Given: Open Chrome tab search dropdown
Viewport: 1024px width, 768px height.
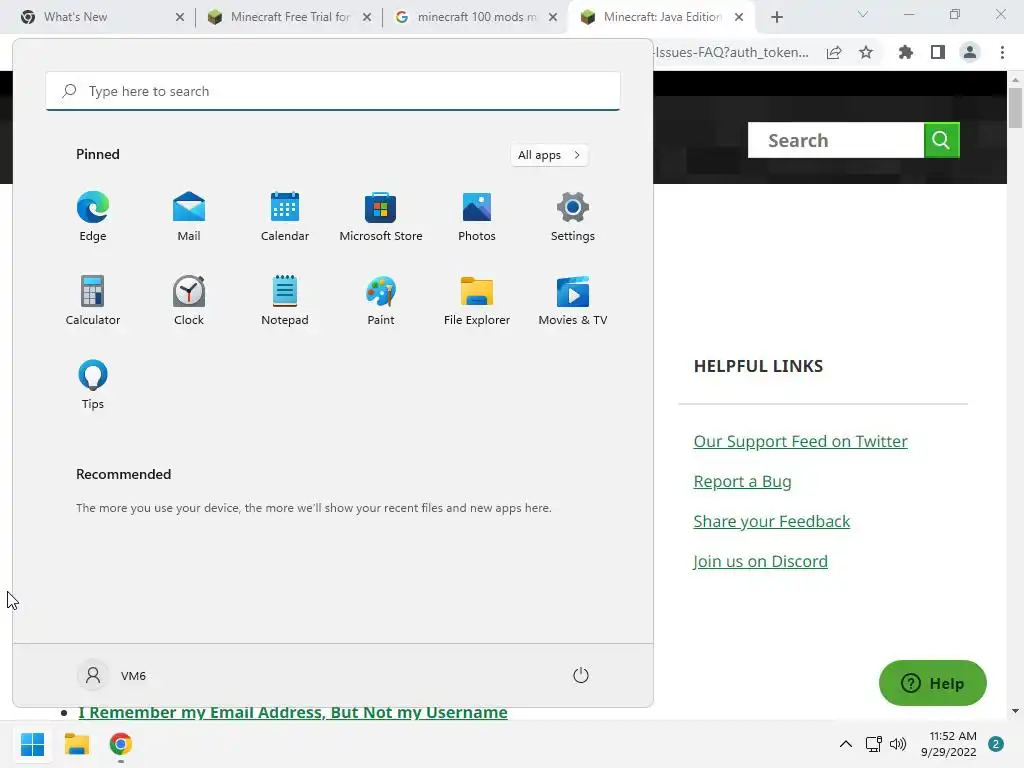Looking at the screenshot, I should click(x=863, y=14).
